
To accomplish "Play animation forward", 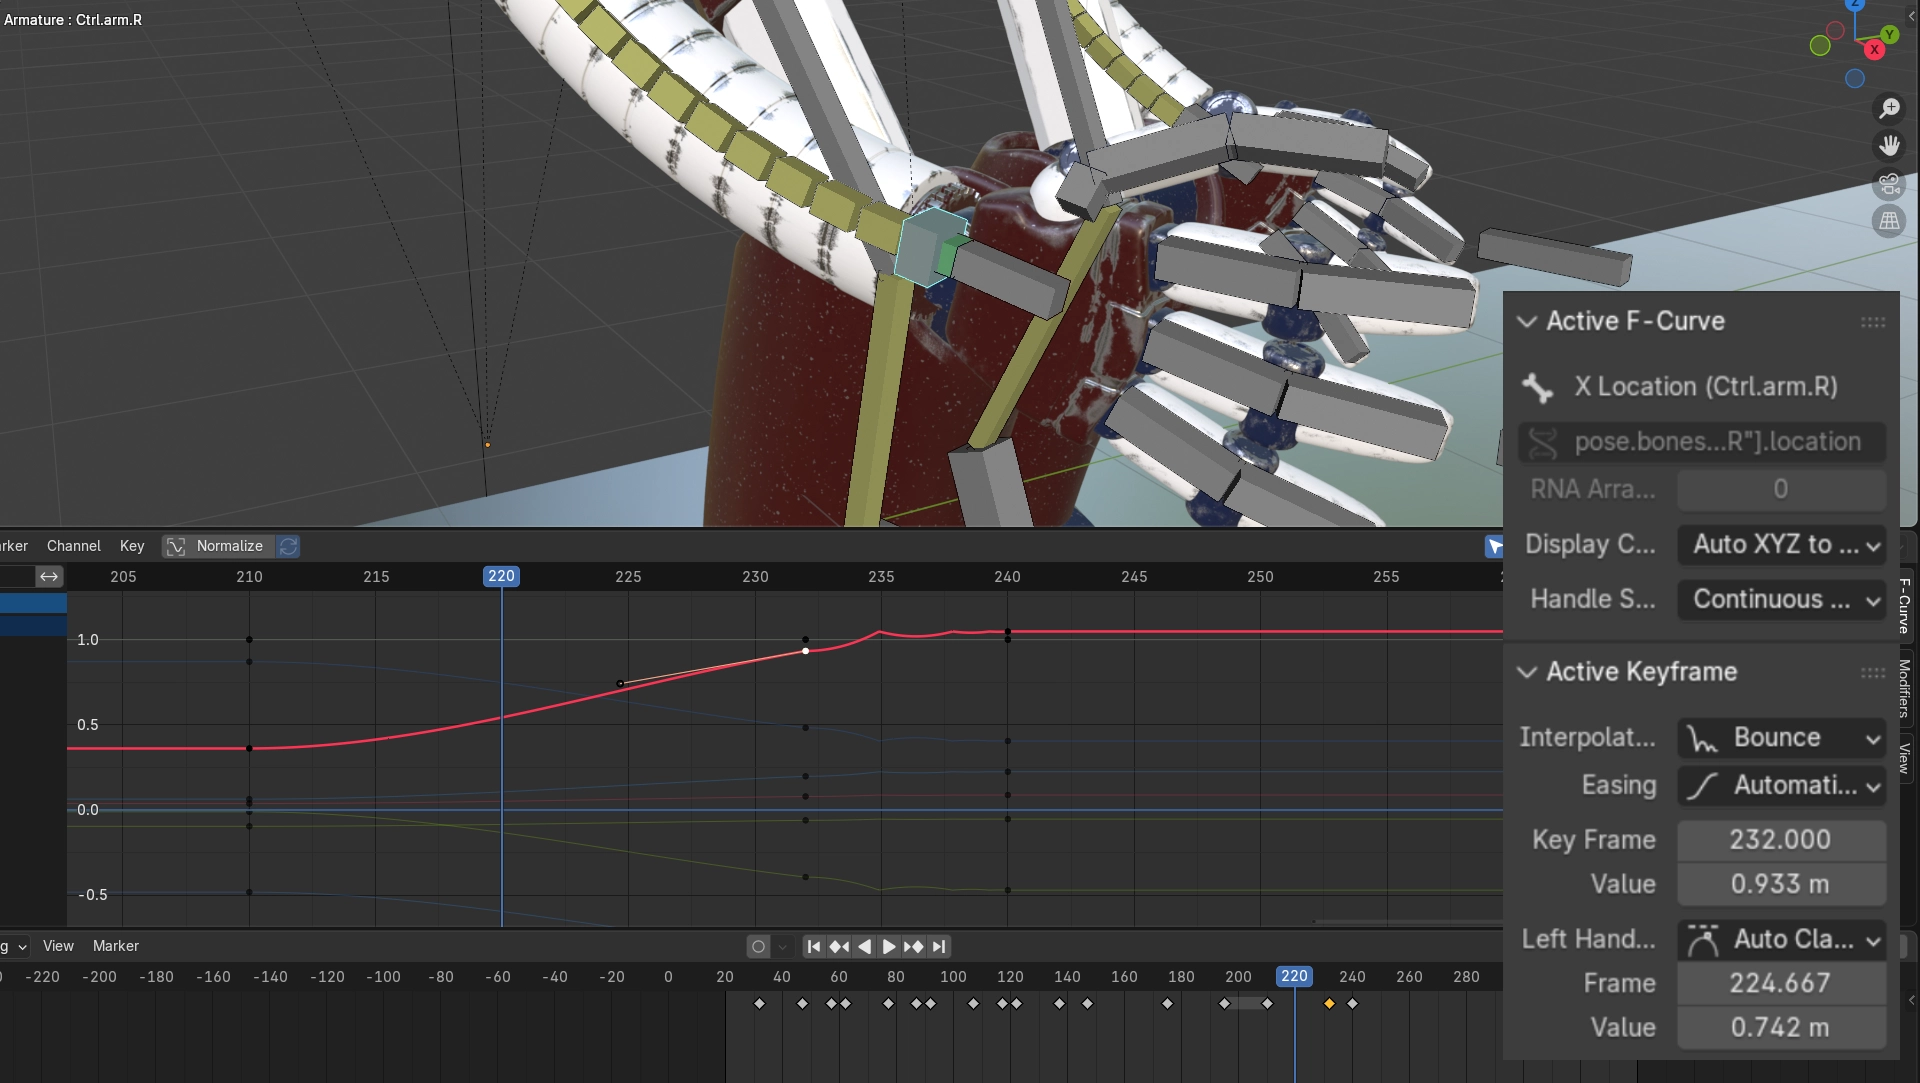I will tap(888, 946).
